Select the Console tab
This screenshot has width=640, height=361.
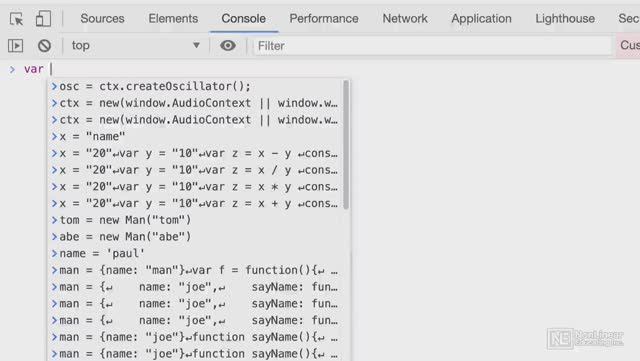point(244,18)
